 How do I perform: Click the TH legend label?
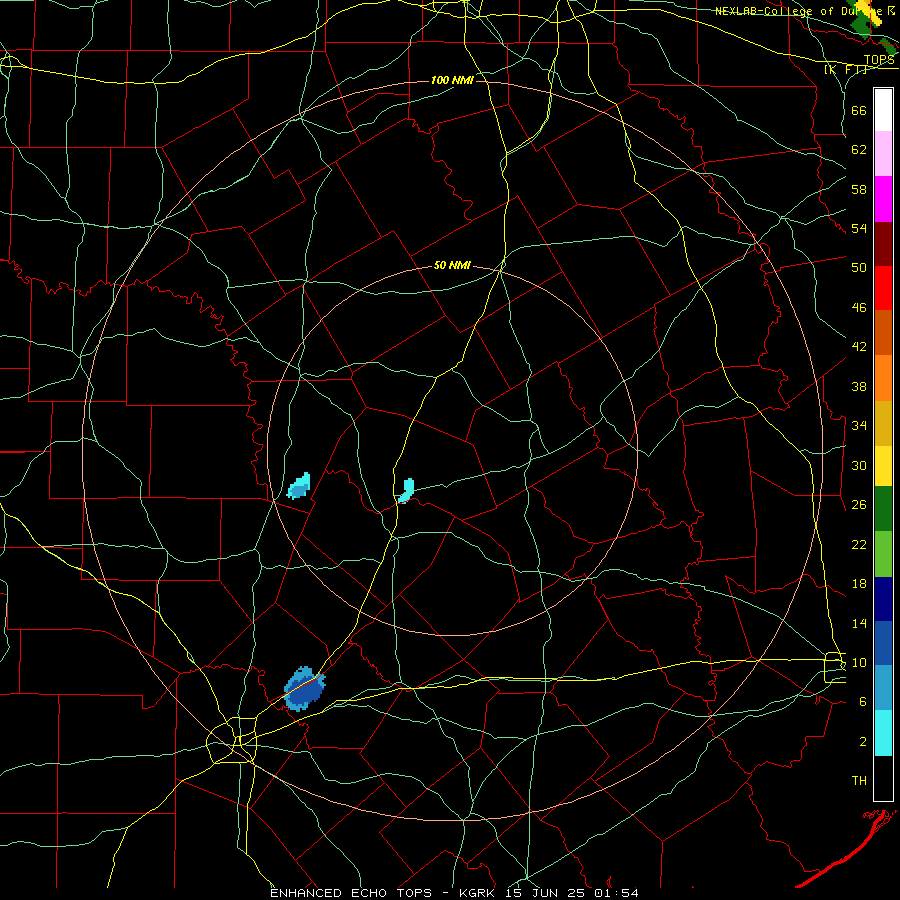[x=859, y=780]
